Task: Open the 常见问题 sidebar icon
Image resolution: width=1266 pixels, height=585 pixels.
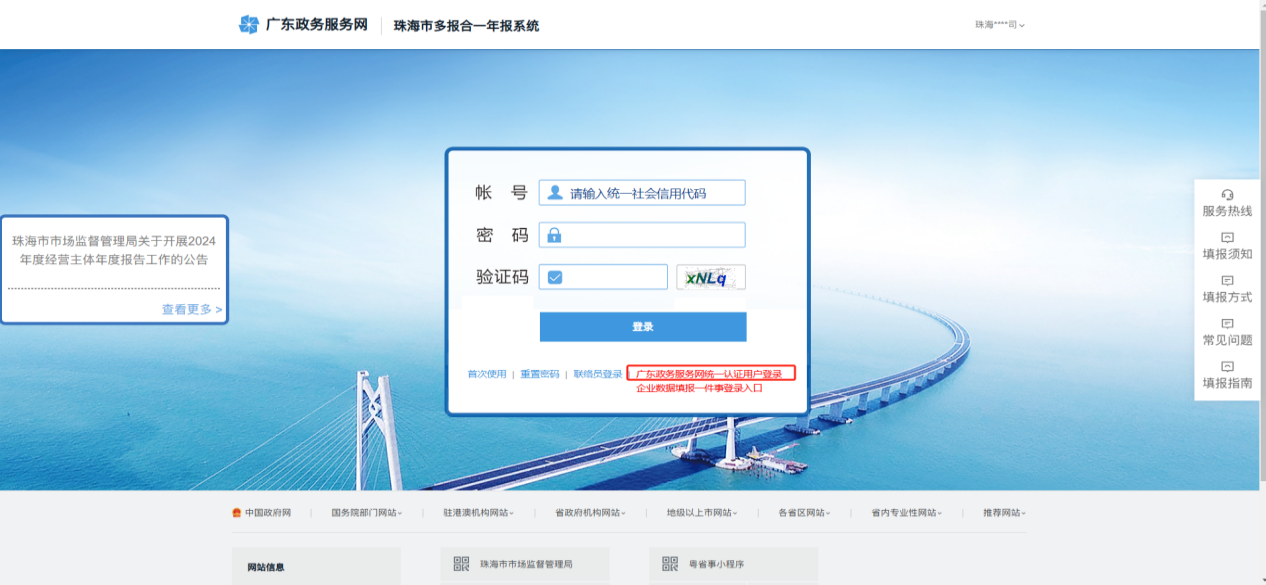Action: [1227, 323]
